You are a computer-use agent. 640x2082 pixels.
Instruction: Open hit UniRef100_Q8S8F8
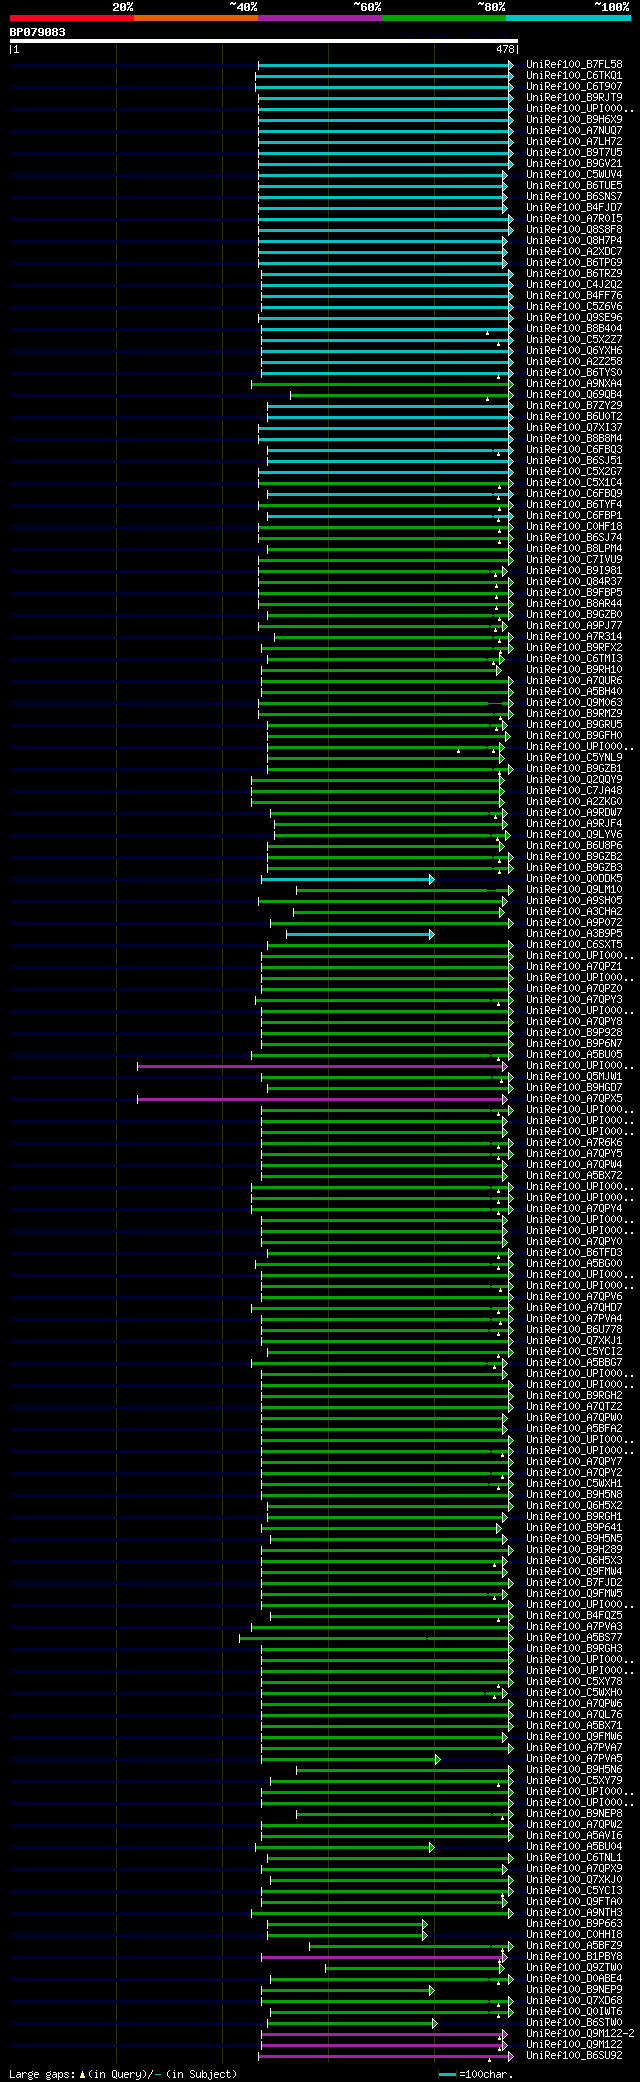click(x=574, y=229)
